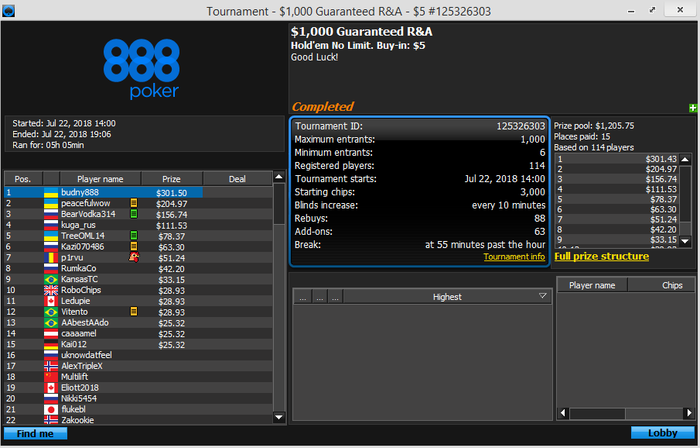Select player budny888 row
This screenshot has height=448, width=700.
138,192
